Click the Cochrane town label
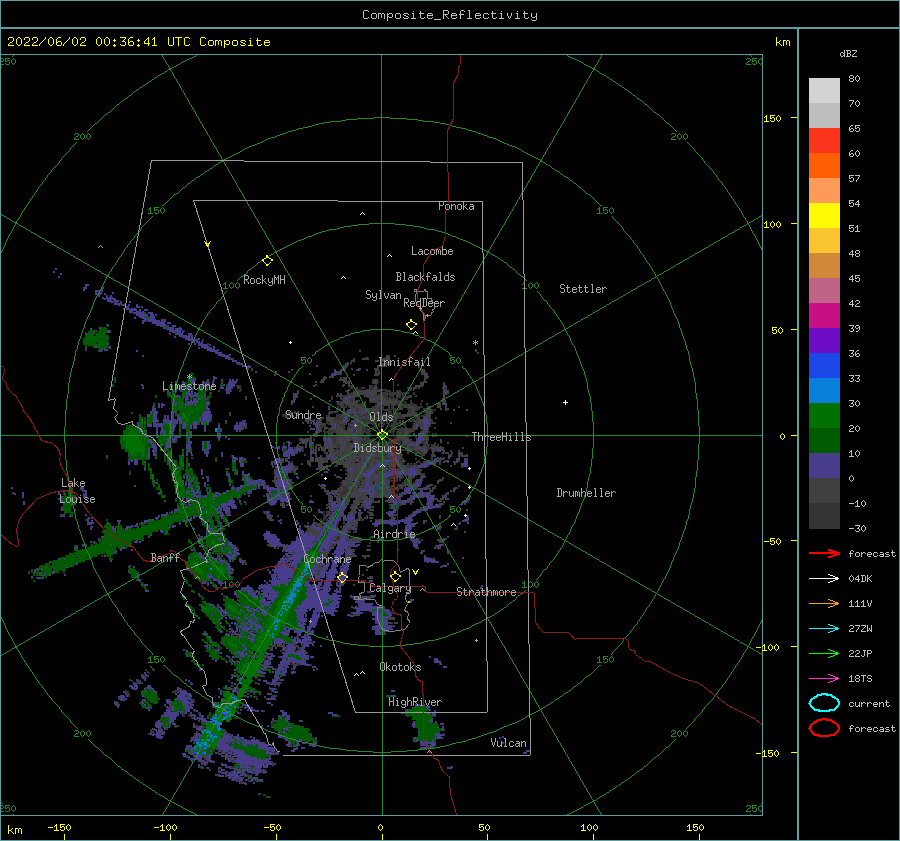Image resolution: width=900 pixels, height=841 pixels. pyautogui.click(x=327, y=559)
